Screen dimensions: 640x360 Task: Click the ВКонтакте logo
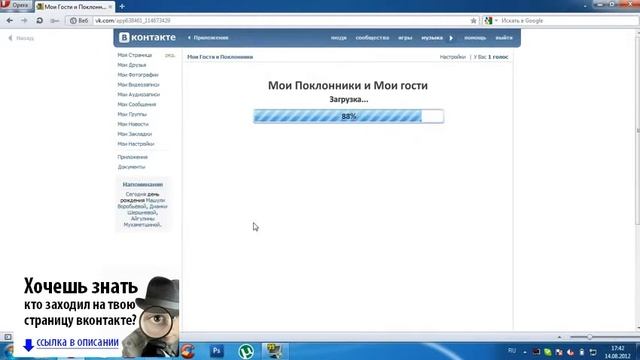click(x=147, y=38)
